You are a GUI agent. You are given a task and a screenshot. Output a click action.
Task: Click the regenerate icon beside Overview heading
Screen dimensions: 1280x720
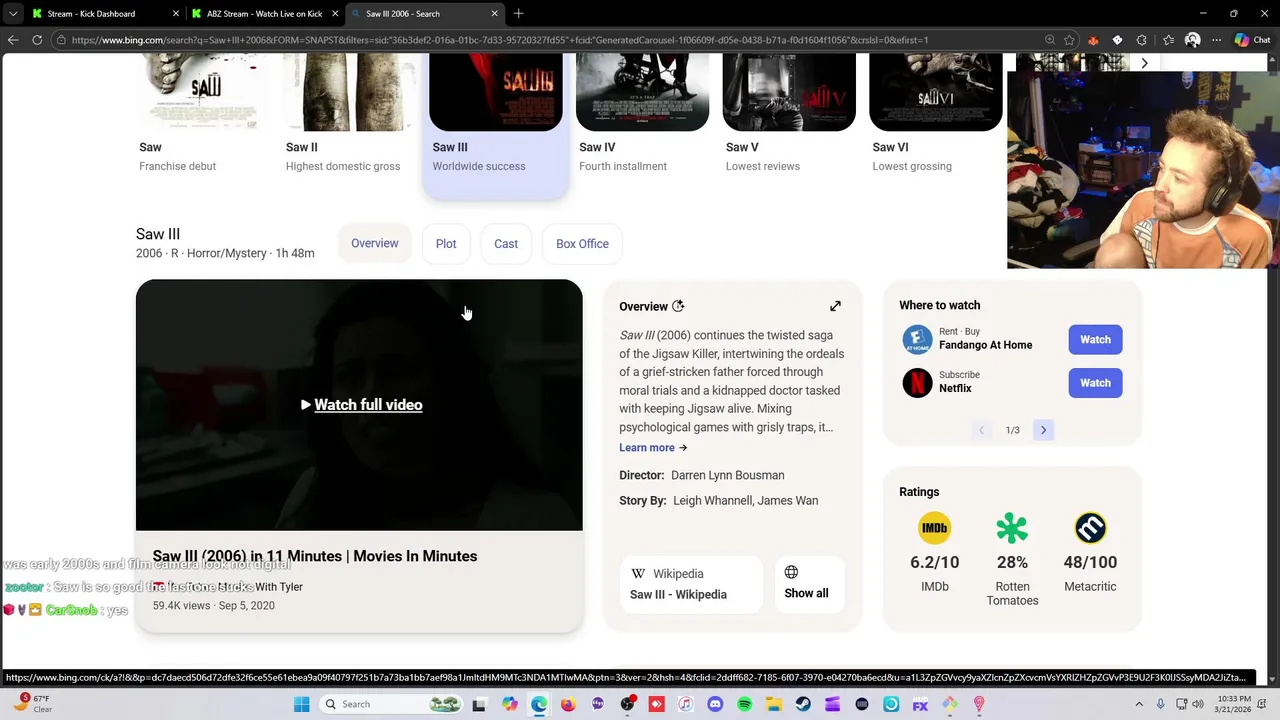pyautogui.click(x=678, y=306)
